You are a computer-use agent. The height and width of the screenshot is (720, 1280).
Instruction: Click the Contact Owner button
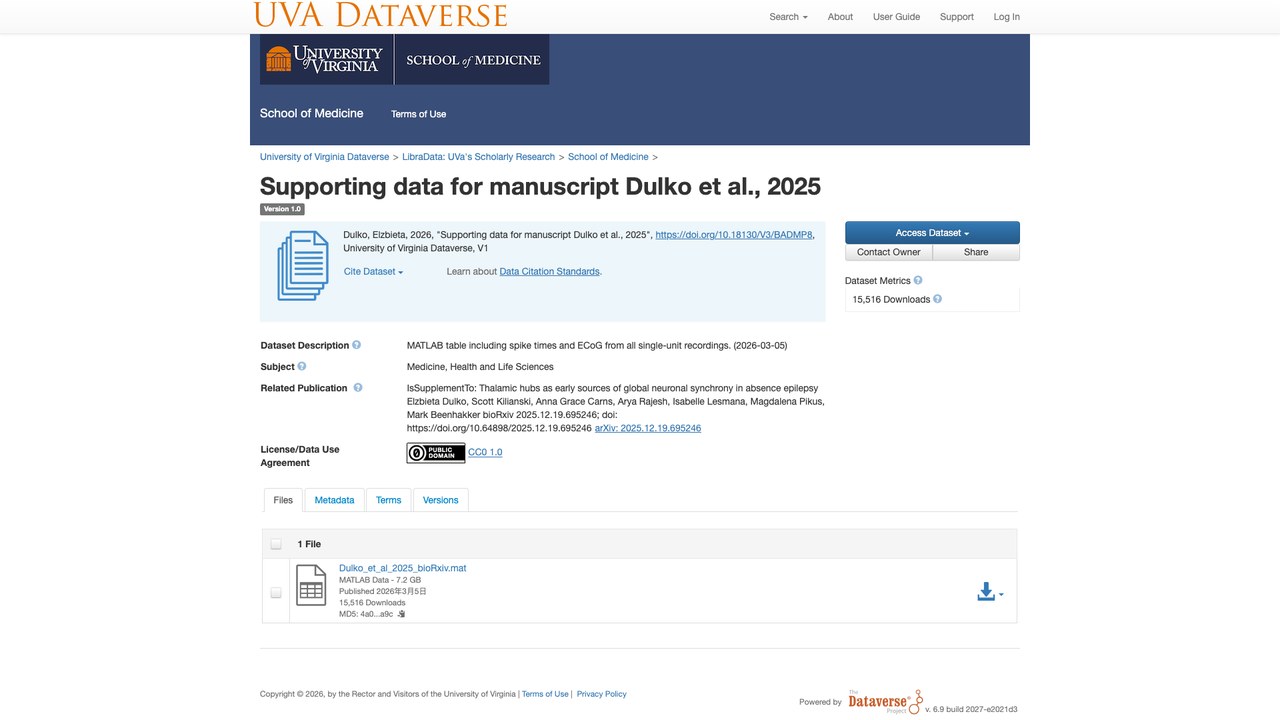[888, 252]
